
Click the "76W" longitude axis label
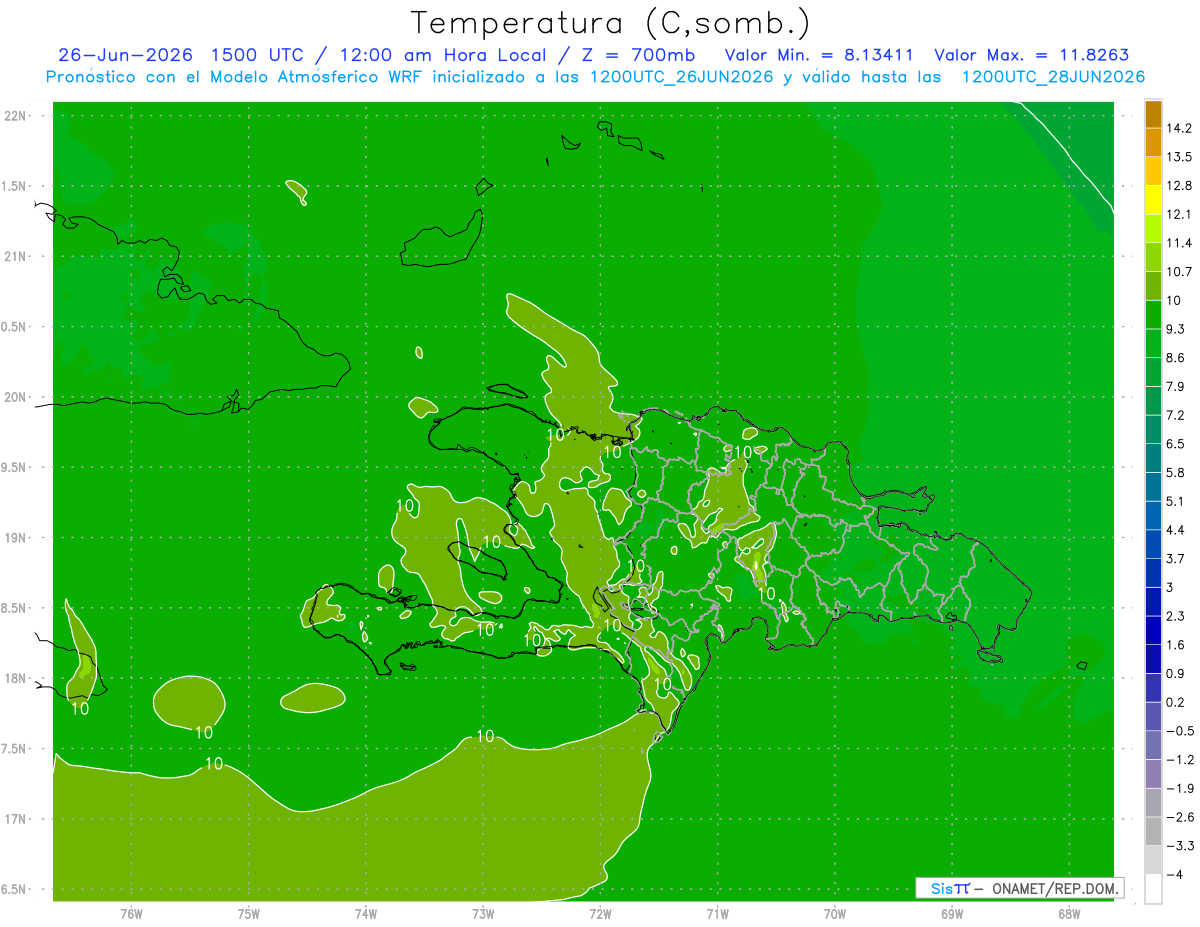tap(131, 914)
